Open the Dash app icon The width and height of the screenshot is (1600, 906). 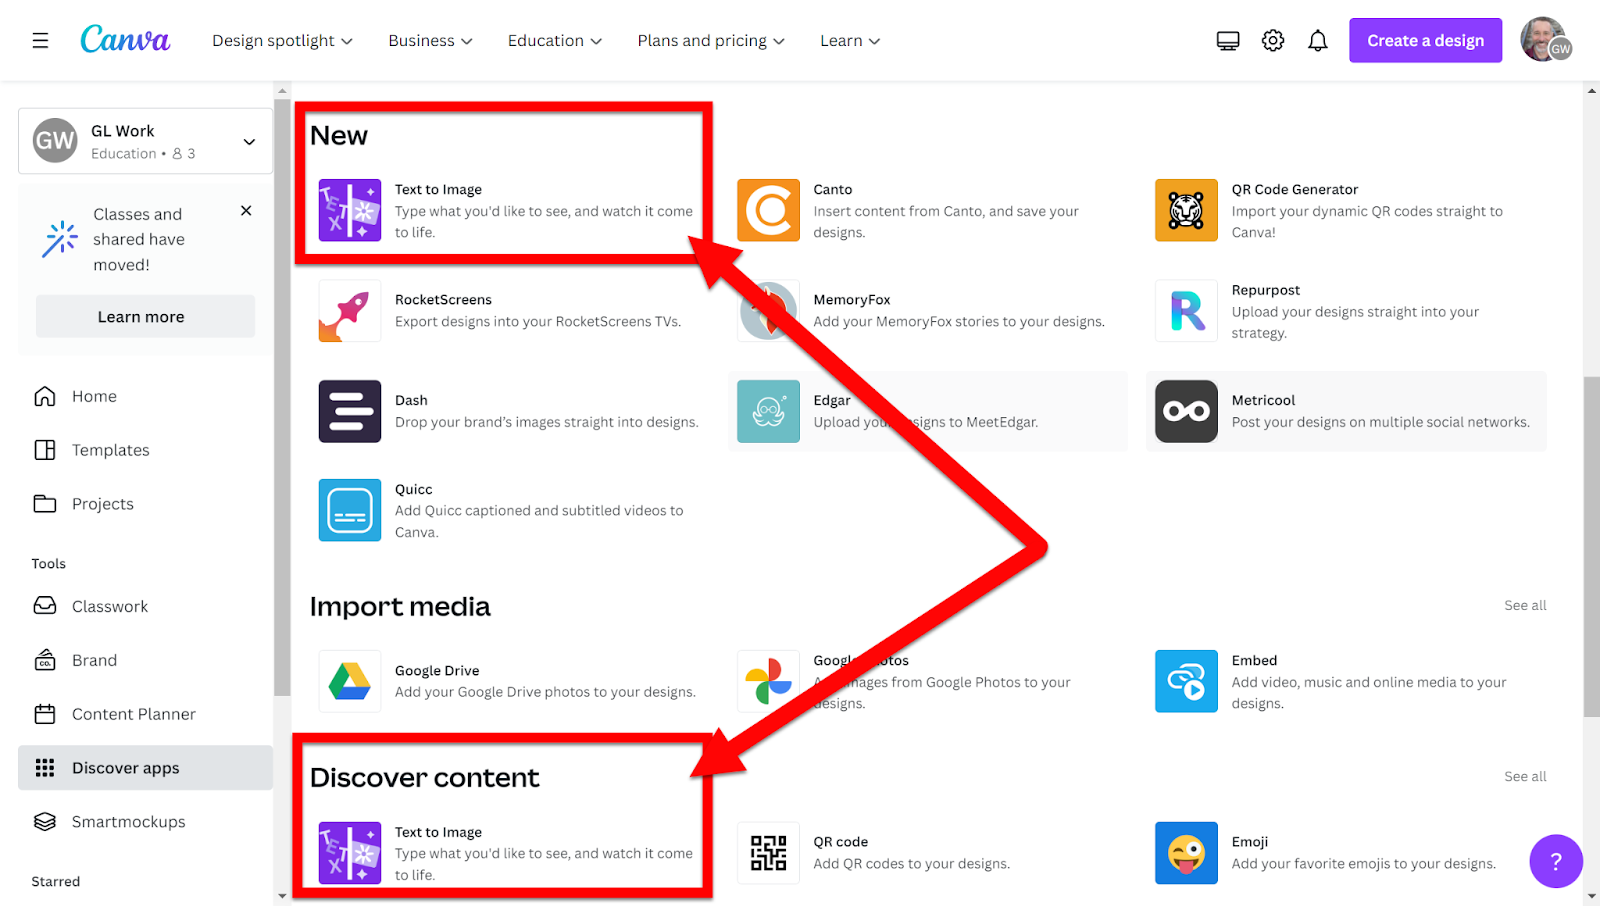click(350, 411)
